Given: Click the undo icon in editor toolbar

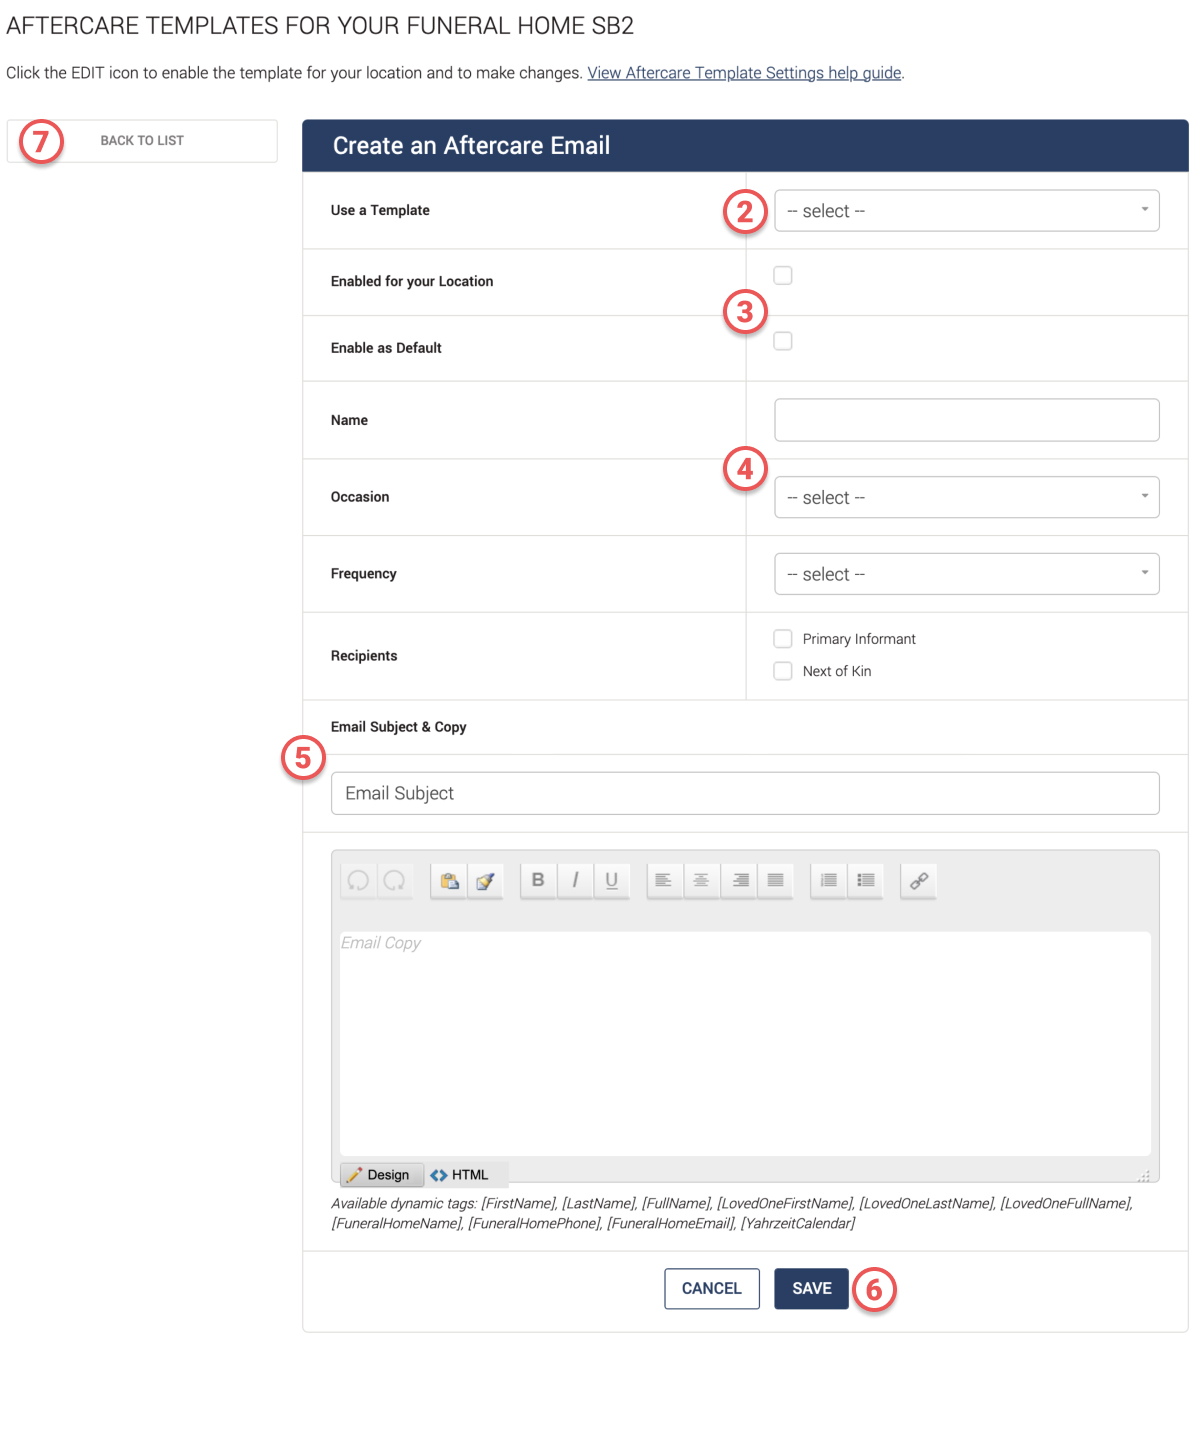Looking at the screenshot, I should pyautogui.click(x=358, y=880).
